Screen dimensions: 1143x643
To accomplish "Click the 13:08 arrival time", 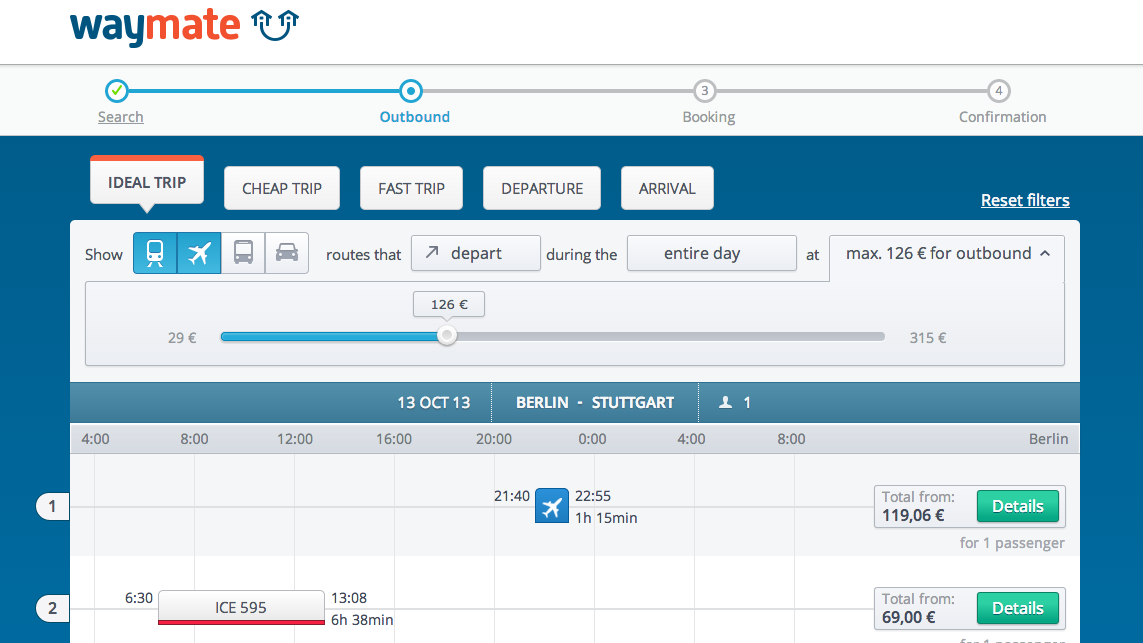I will [349, 598].
